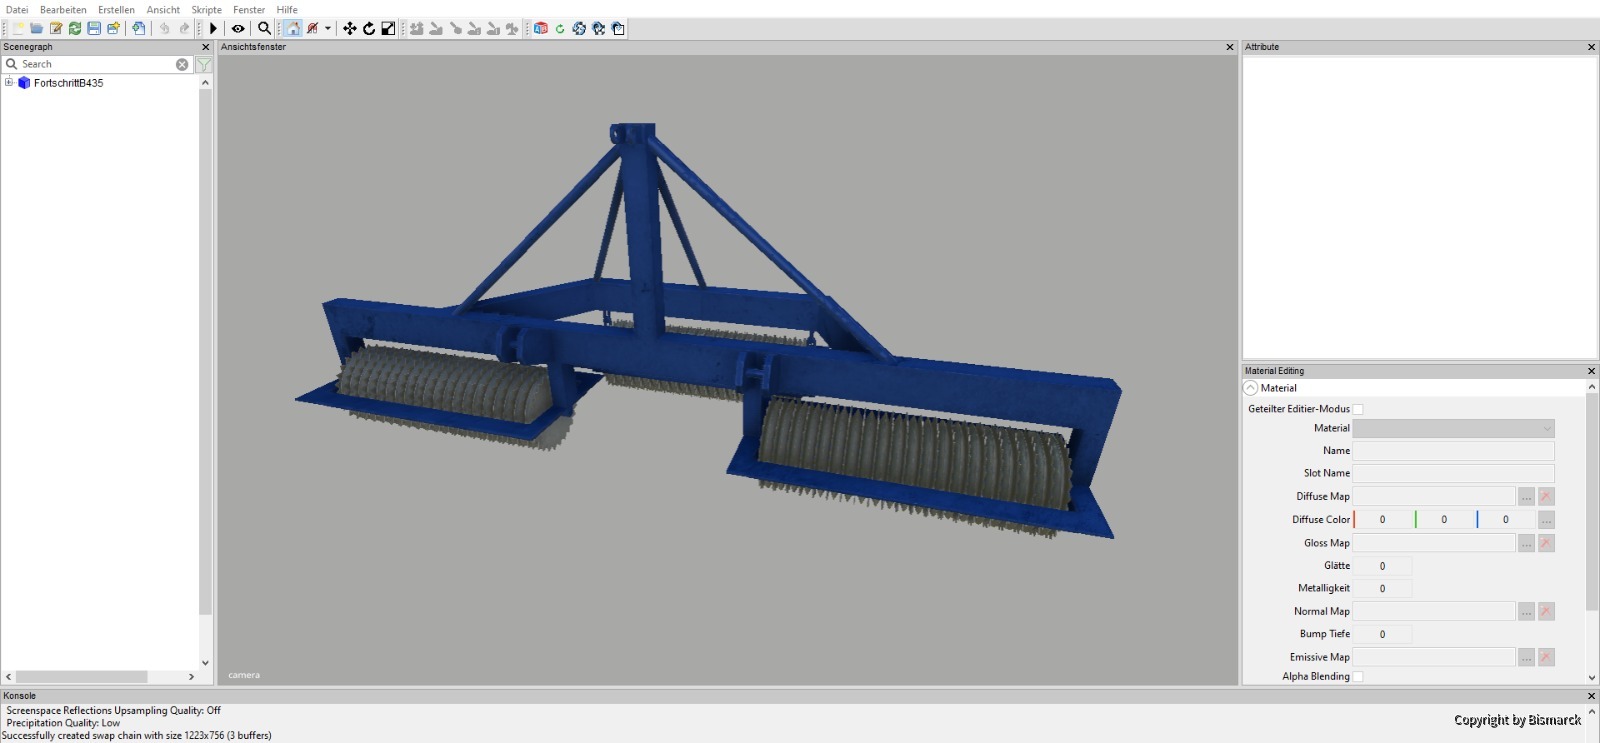Click the Redo arrow icon
This screenshot has height=743, width=1600.
pyautogui.click(x=184, y=29)
